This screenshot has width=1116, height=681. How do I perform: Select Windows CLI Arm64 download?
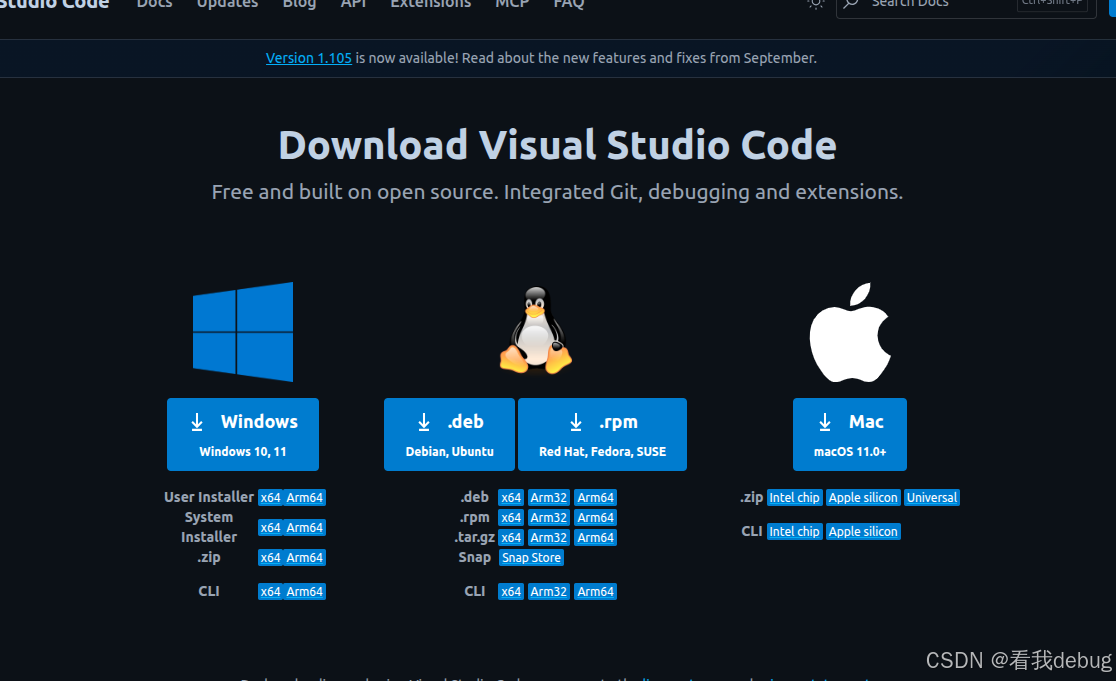[305, 591]
